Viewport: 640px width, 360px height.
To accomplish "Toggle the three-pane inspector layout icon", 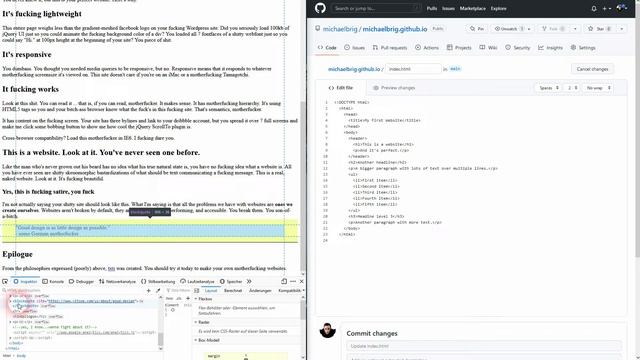I will tap(197, 291).
